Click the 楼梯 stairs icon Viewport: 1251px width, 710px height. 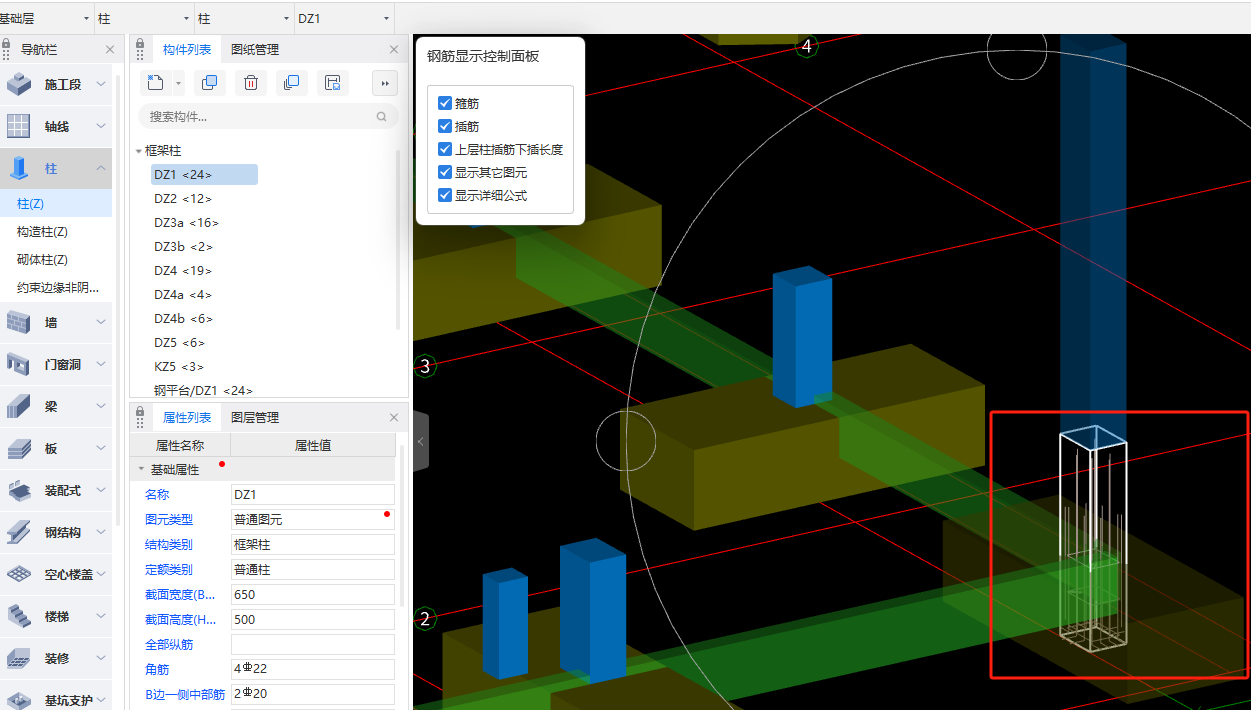(19, 617)
